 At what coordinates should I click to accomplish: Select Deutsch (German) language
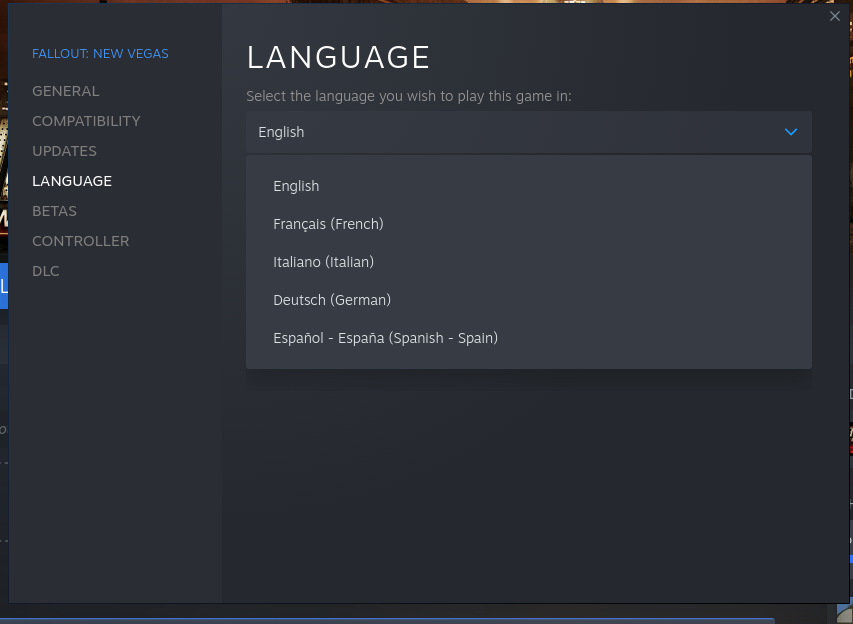tap(529, 300)
